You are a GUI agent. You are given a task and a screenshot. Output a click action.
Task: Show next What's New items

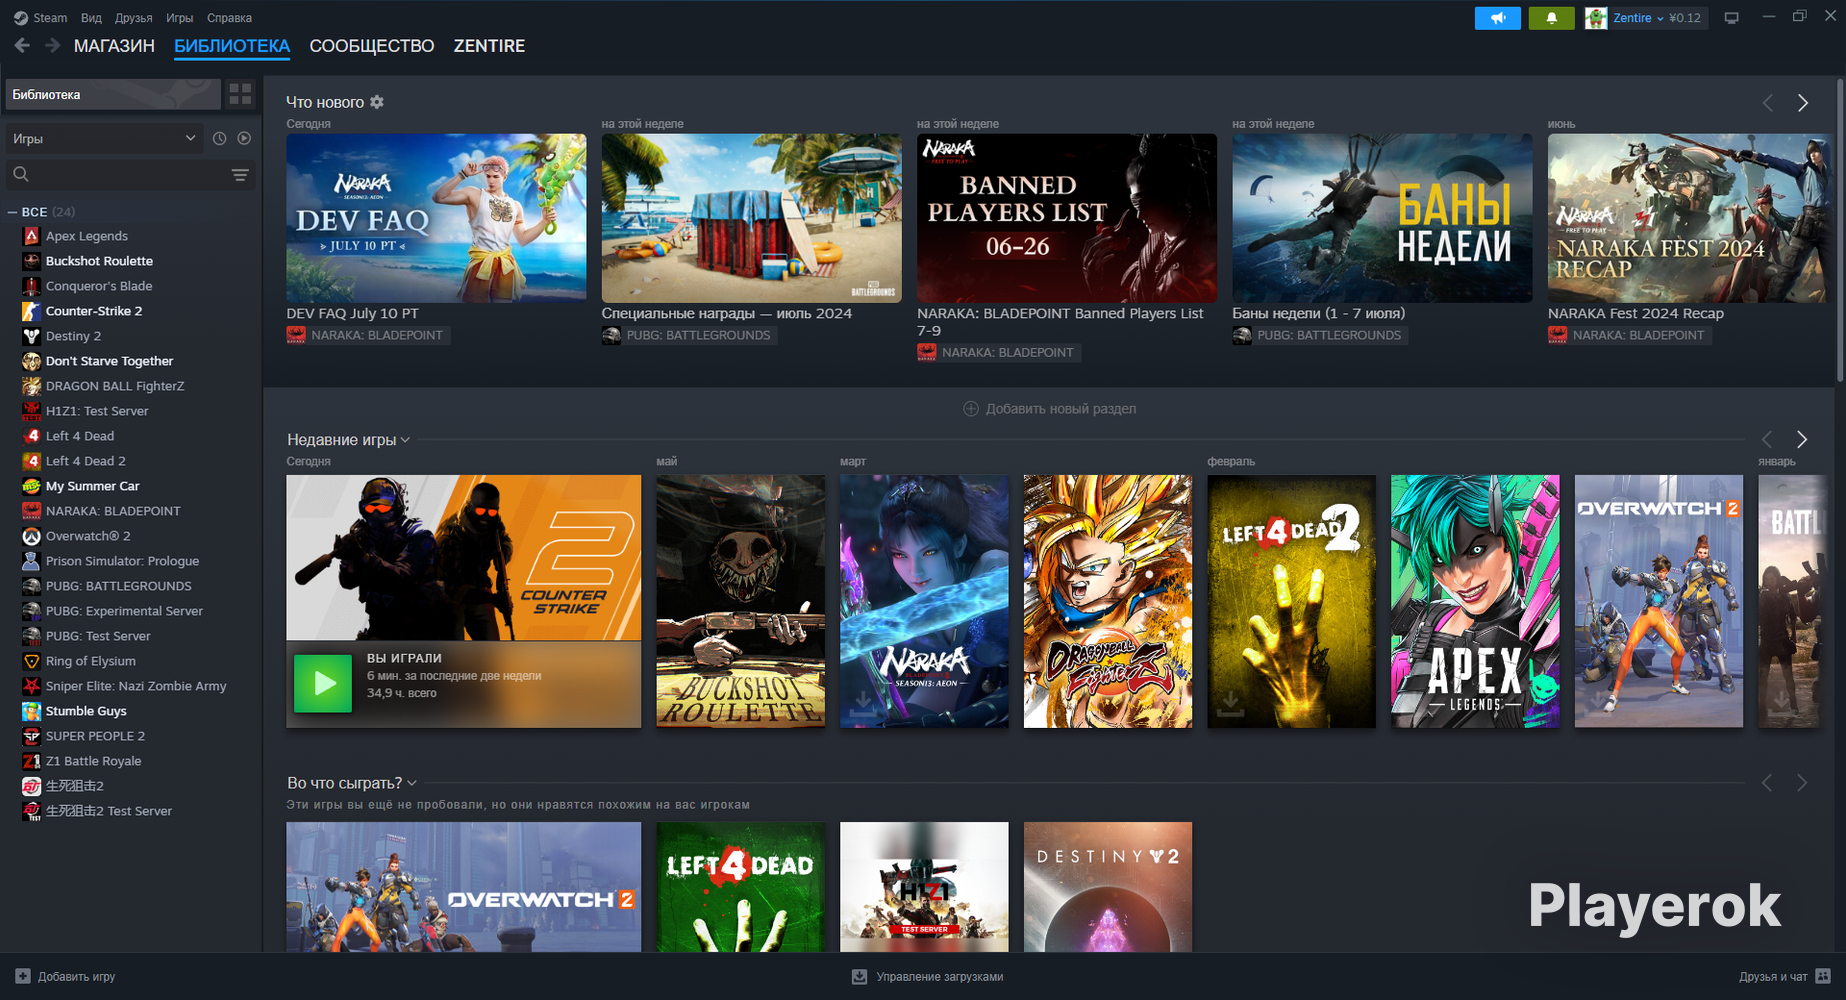[x=1803, y=103]
